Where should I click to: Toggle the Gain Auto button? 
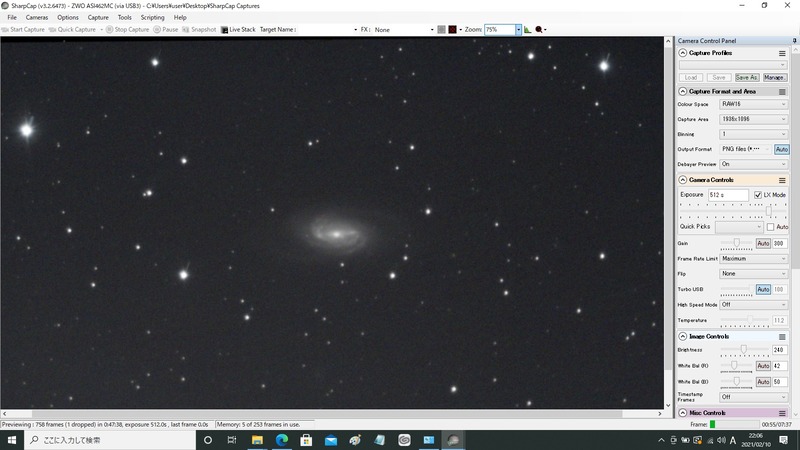coord(763,243)
